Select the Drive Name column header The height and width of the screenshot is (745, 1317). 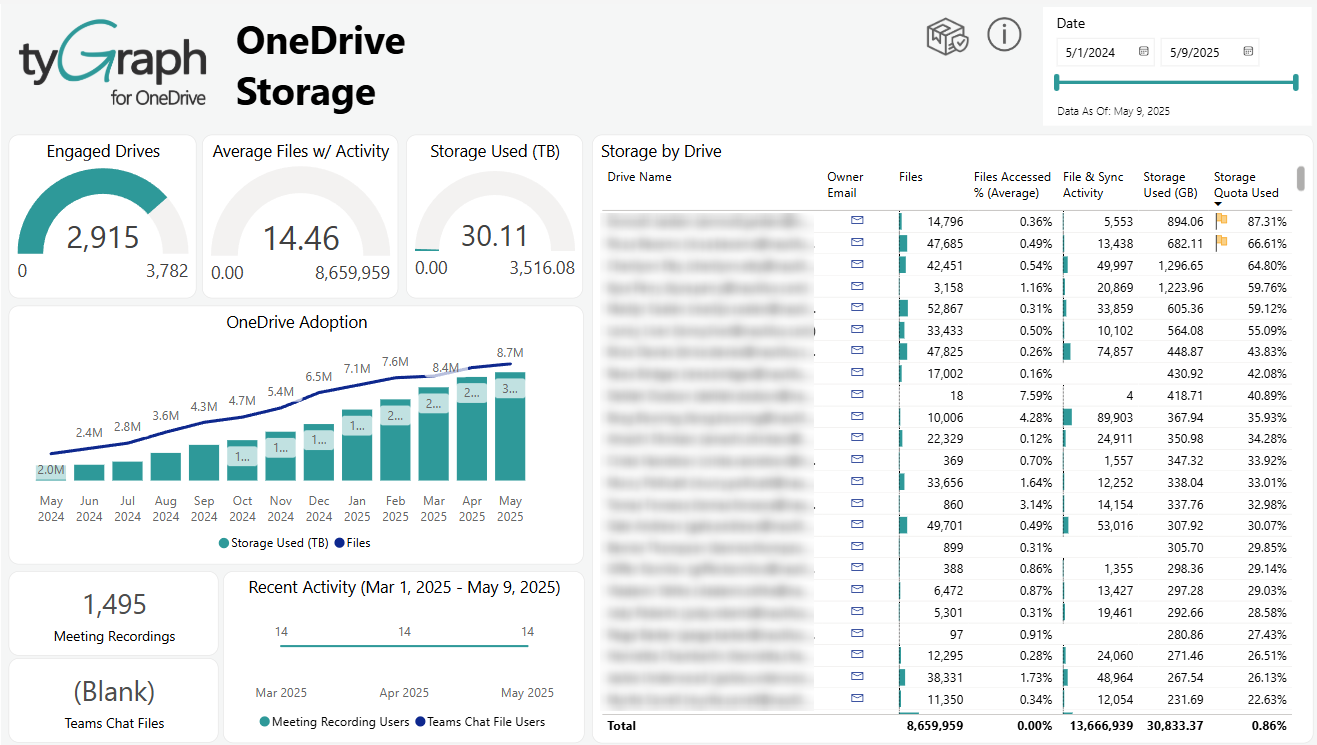click(x=640, y=177)
